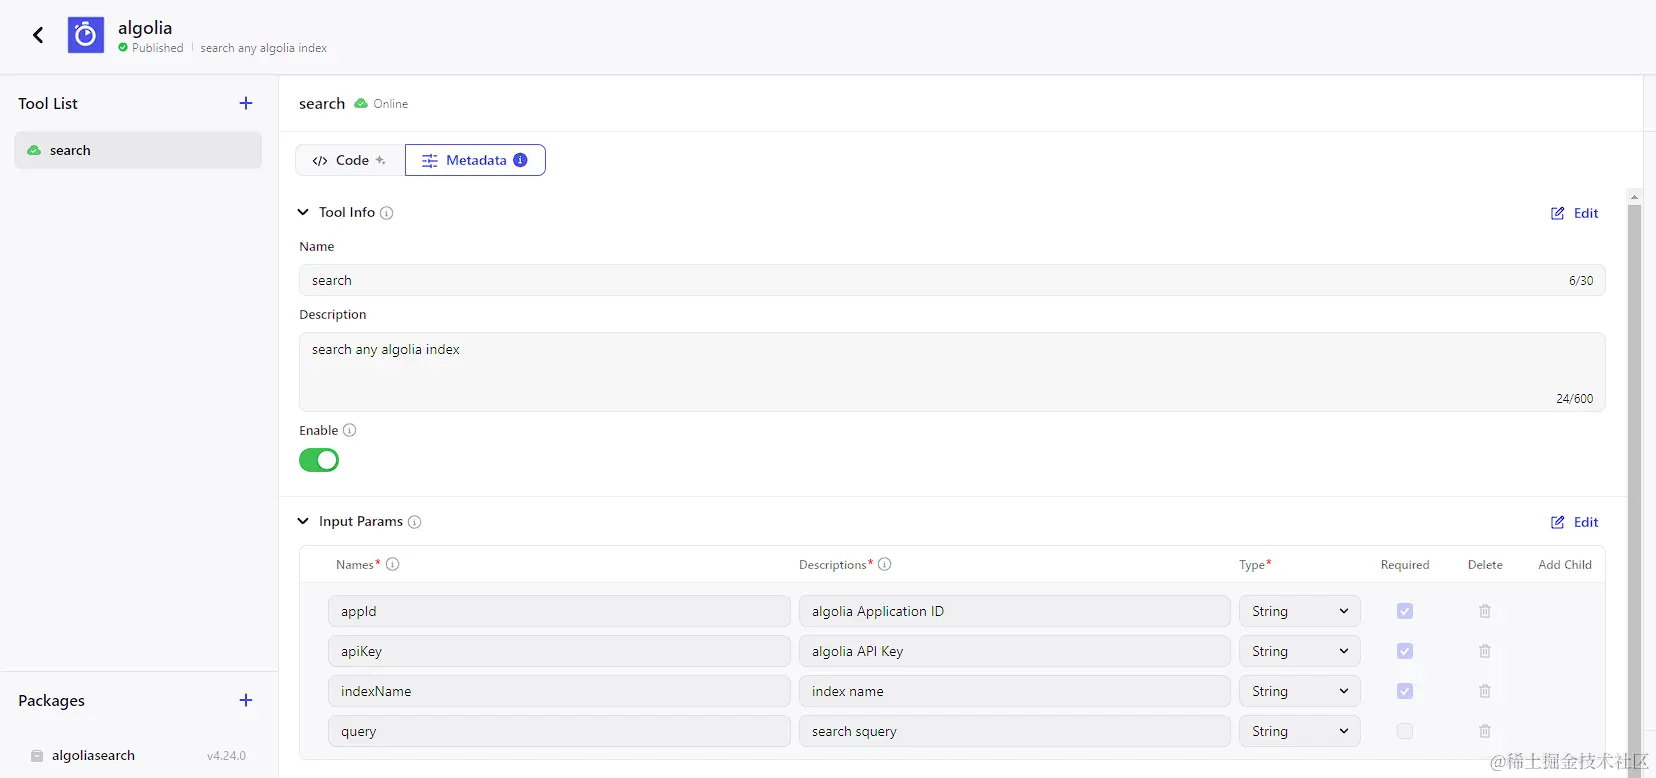Image resolution: width=1656 pixels, height=778 pixels.
Task: Click the 'v4.24.0' version text
Action: [226, 756]
